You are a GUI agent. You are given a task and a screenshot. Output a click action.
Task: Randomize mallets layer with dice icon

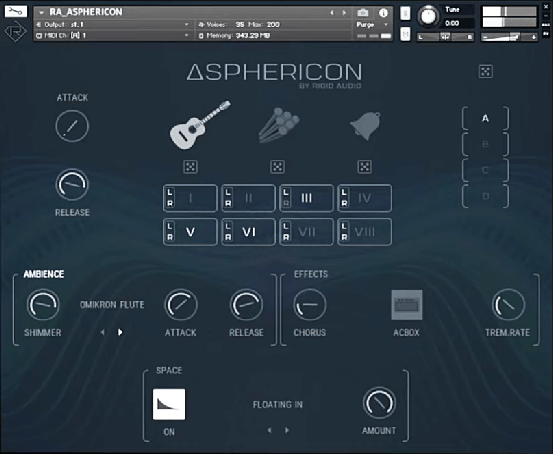click(x=277, y=167)
